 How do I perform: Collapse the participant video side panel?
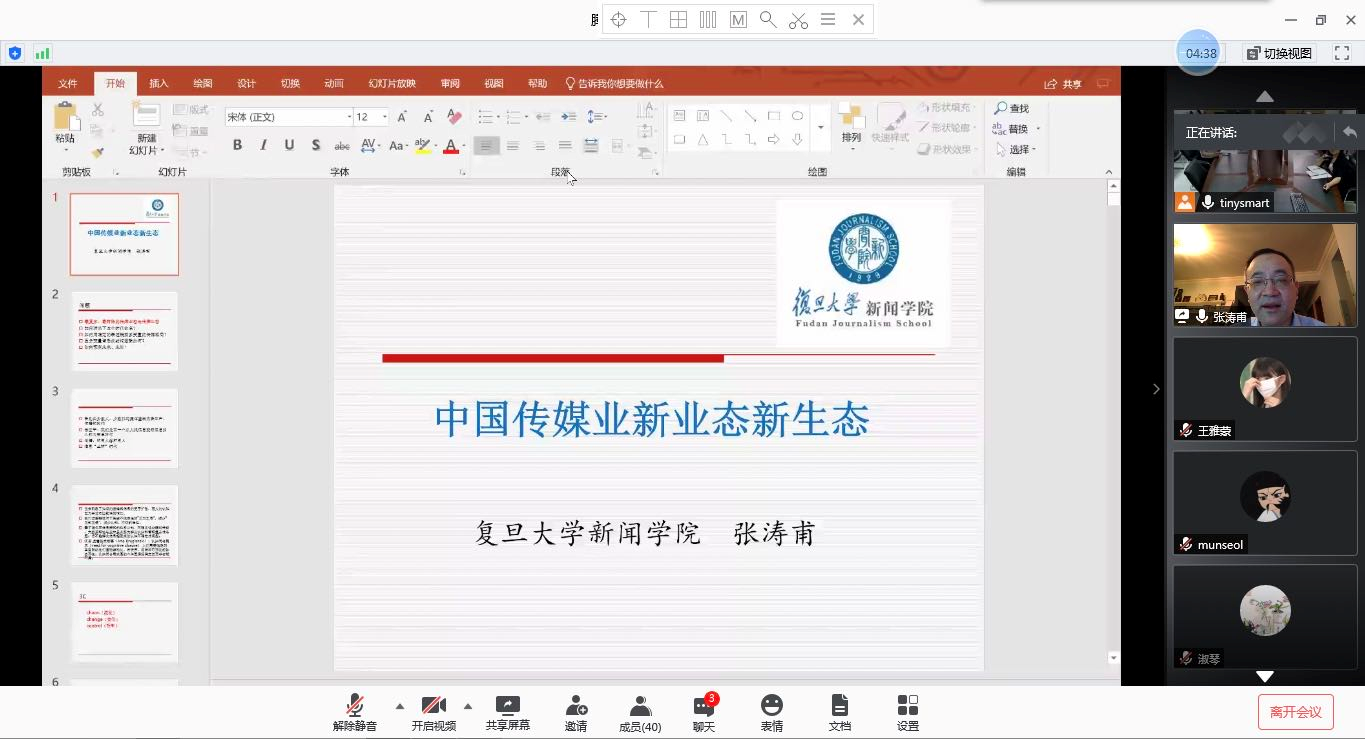(1156, 389)
